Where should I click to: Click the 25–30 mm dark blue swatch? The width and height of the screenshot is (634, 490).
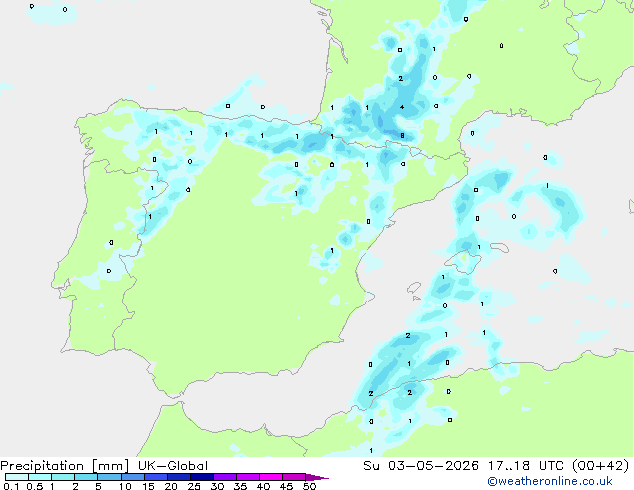pyautogui.click(x=201, y=477)
